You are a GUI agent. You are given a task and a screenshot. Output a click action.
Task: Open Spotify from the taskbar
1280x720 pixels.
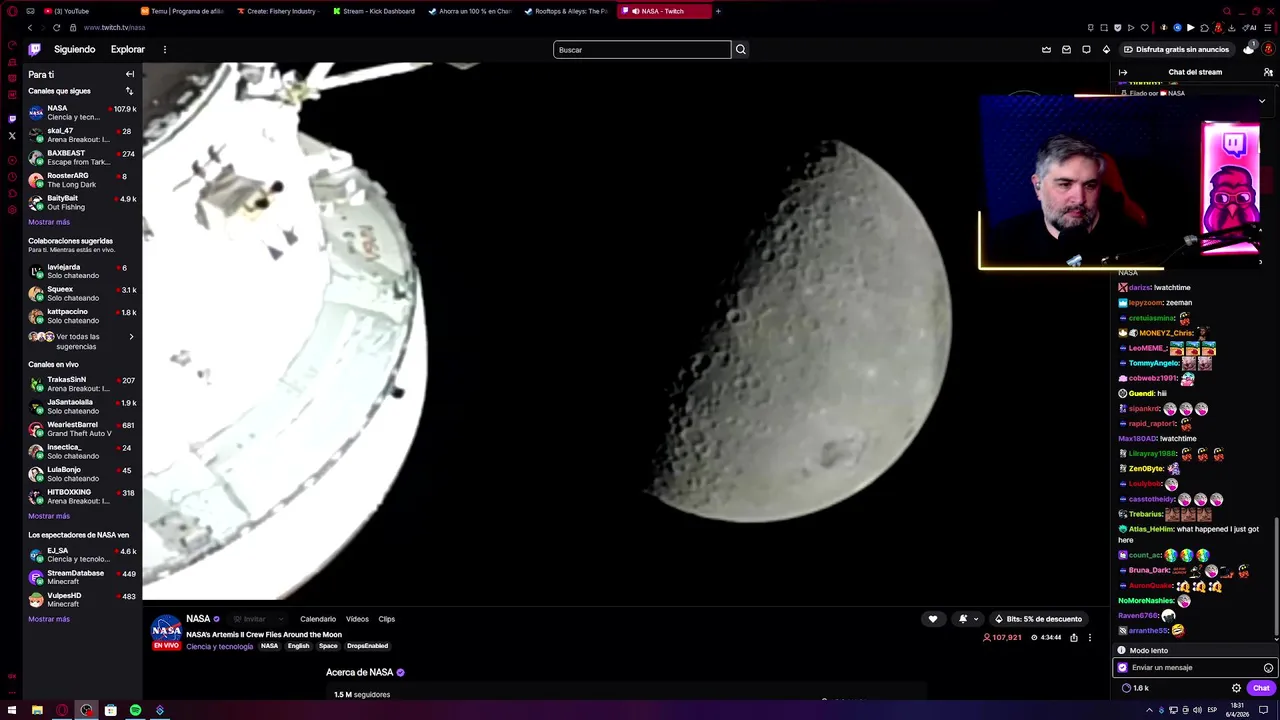click(135, 710)
